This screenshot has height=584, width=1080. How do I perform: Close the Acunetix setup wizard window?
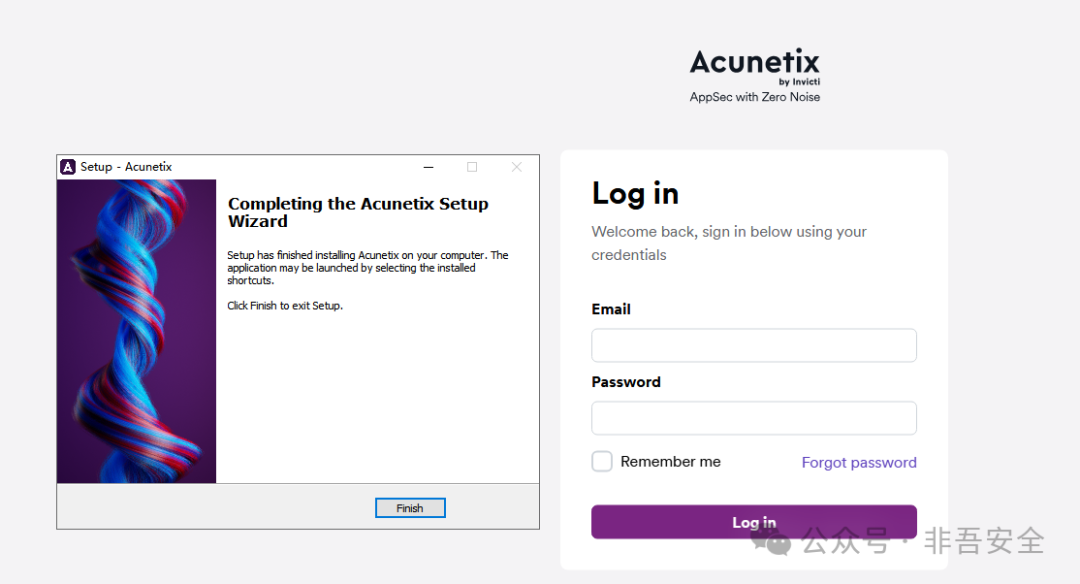pyautogui.click(x=516, y=166)
